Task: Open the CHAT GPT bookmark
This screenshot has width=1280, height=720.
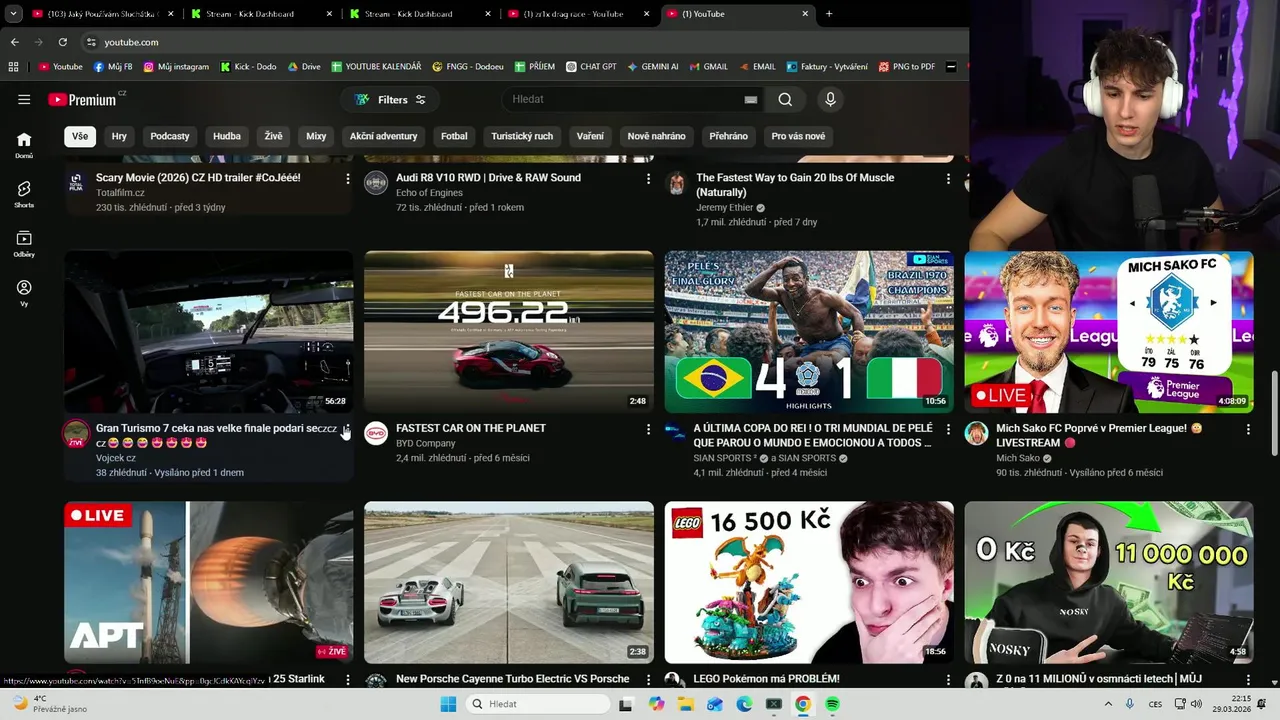Action: coord(591,67)
